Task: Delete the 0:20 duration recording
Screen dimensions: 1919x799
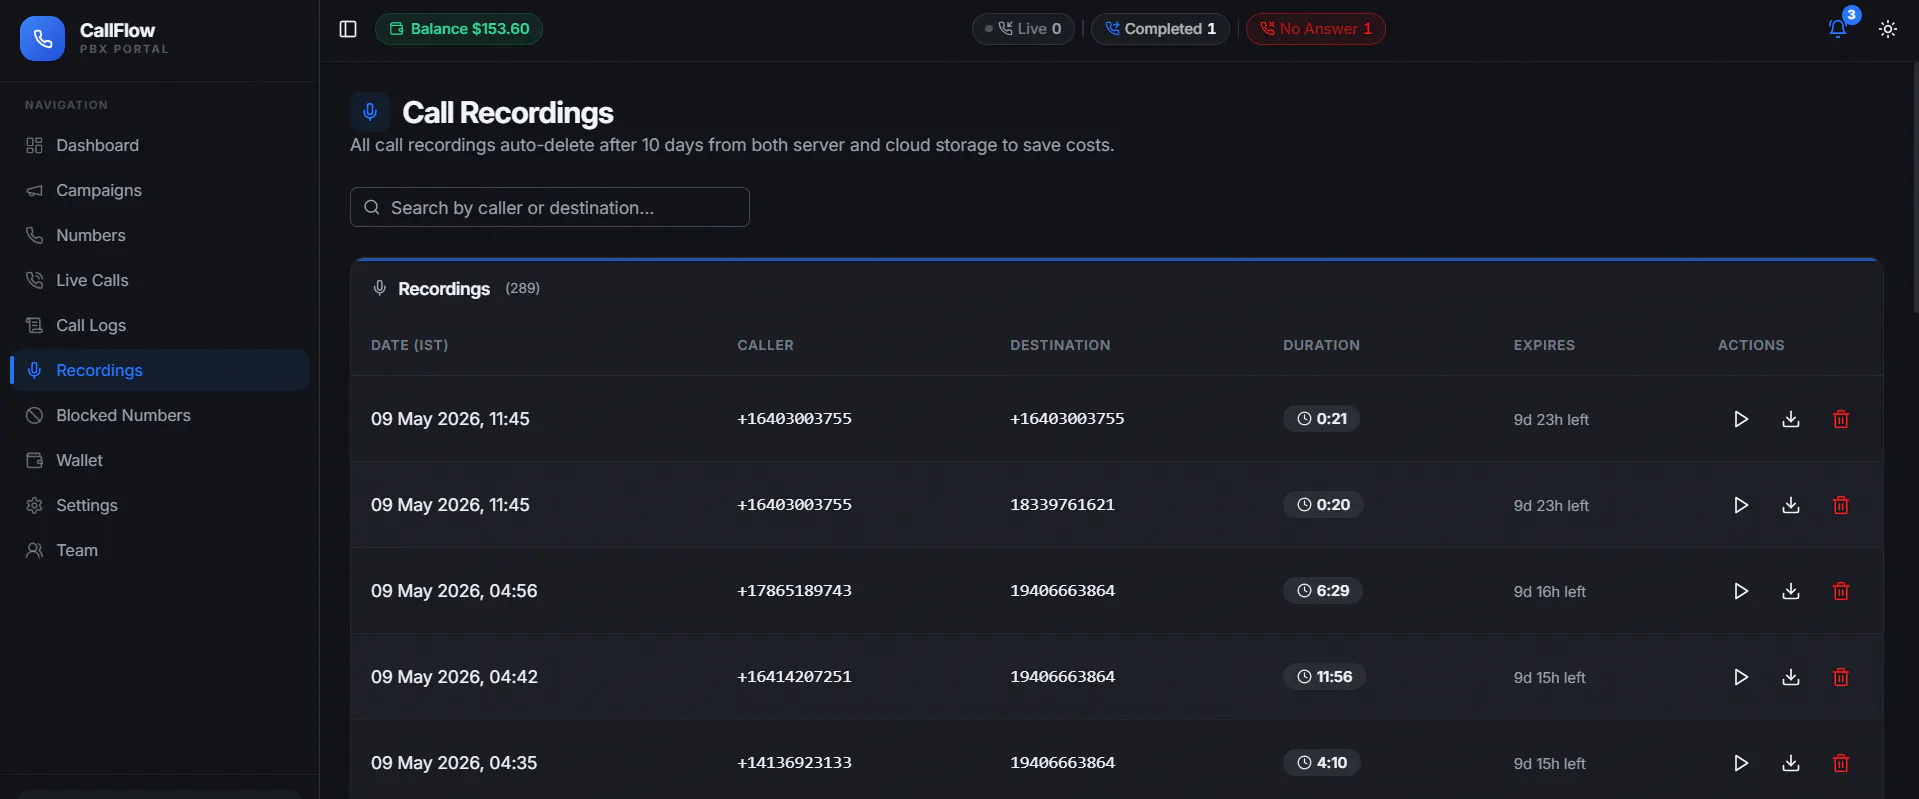Action: tap(1841, 505)
